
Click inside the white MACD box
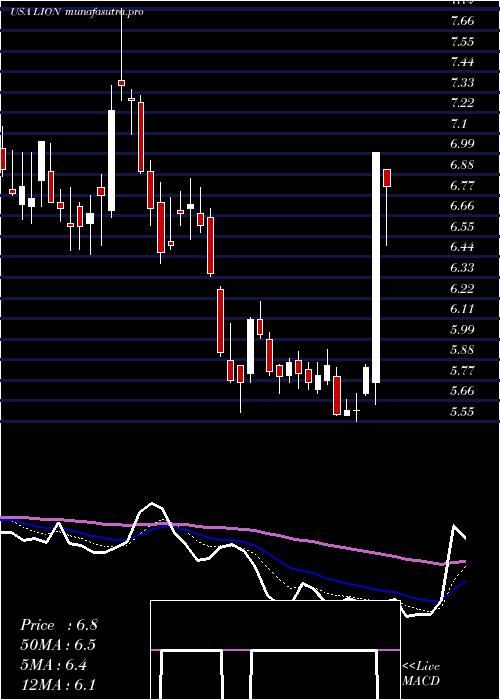[275, 650]
